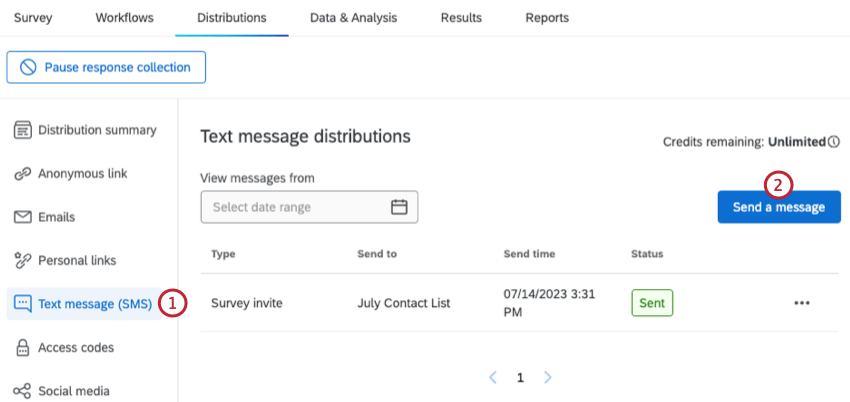Click the Text message speech bubble icon

coord(22,304)
